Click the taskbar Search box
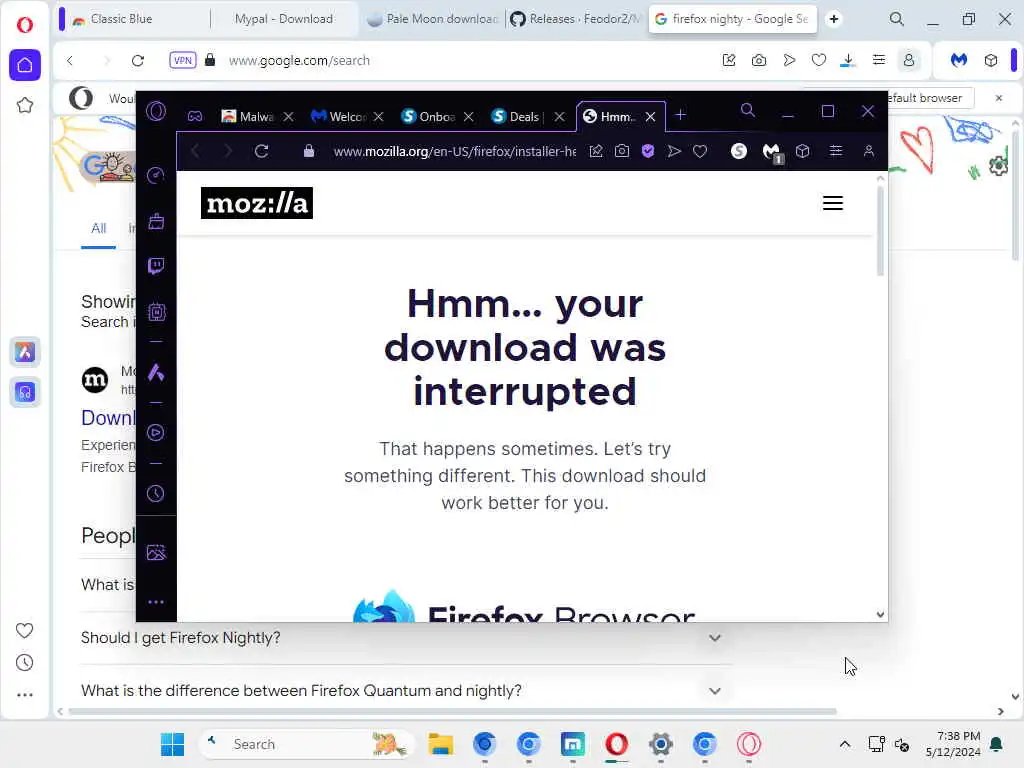The width and height of the screenshot is (1024, 768). point(306,744)
